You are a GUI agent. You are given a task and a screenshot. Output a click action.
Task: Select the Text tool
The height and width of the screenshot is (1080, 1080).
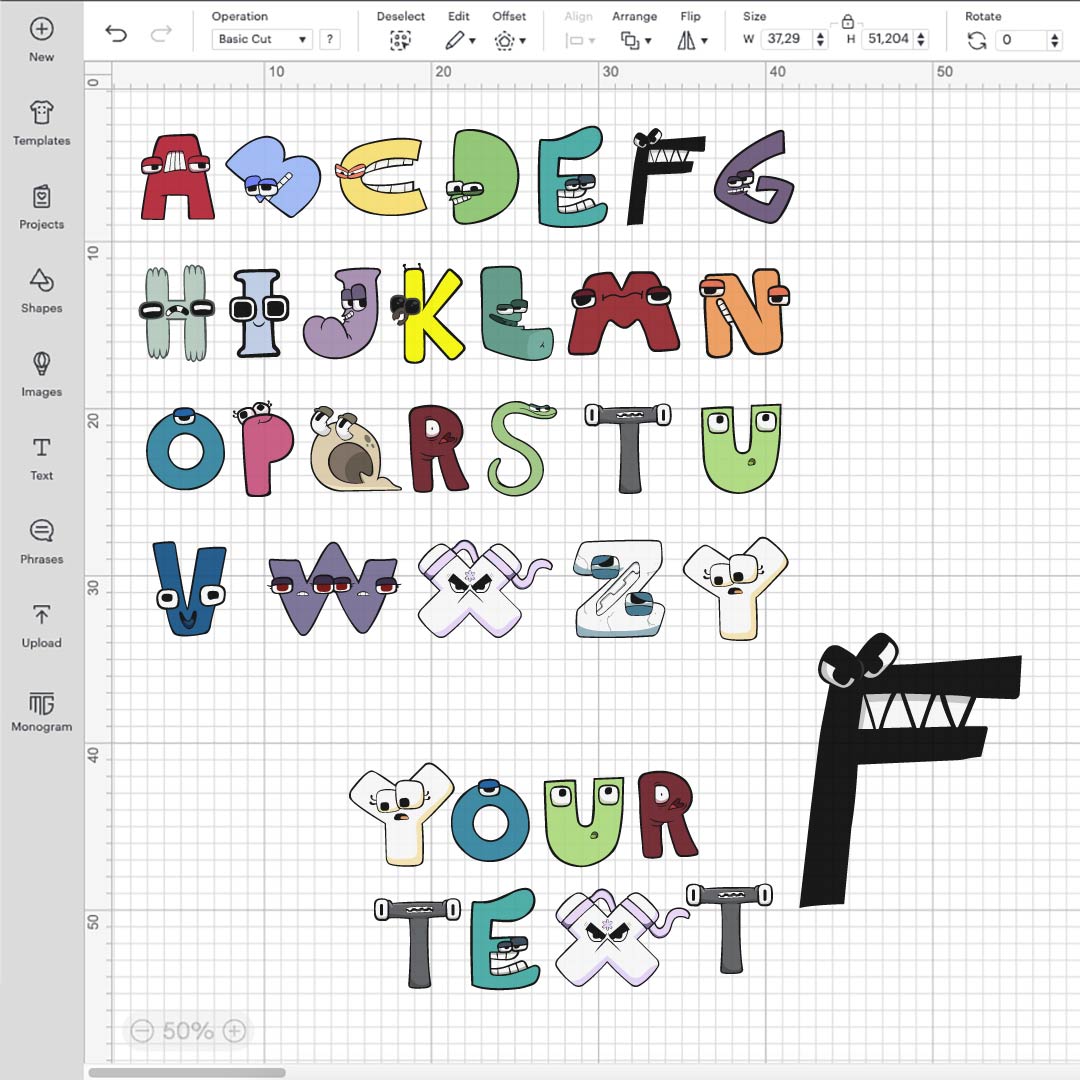point(41,447)
